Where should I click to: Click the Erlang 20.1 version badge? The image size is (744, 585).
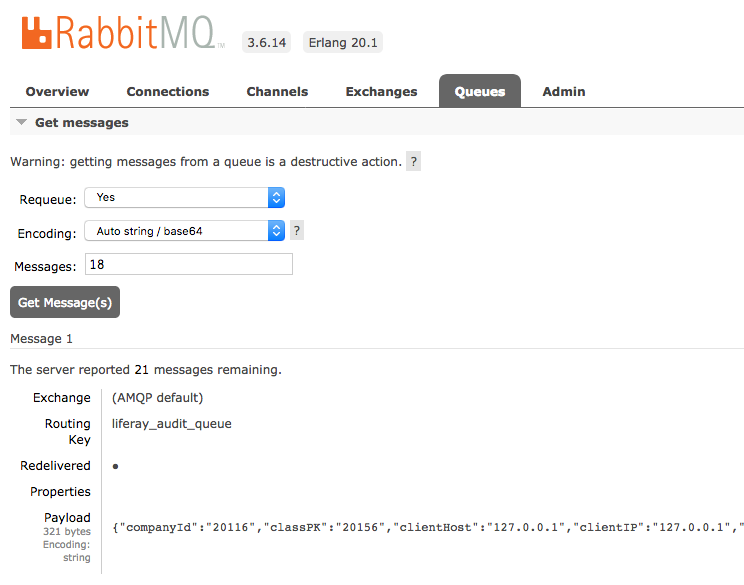342,42
